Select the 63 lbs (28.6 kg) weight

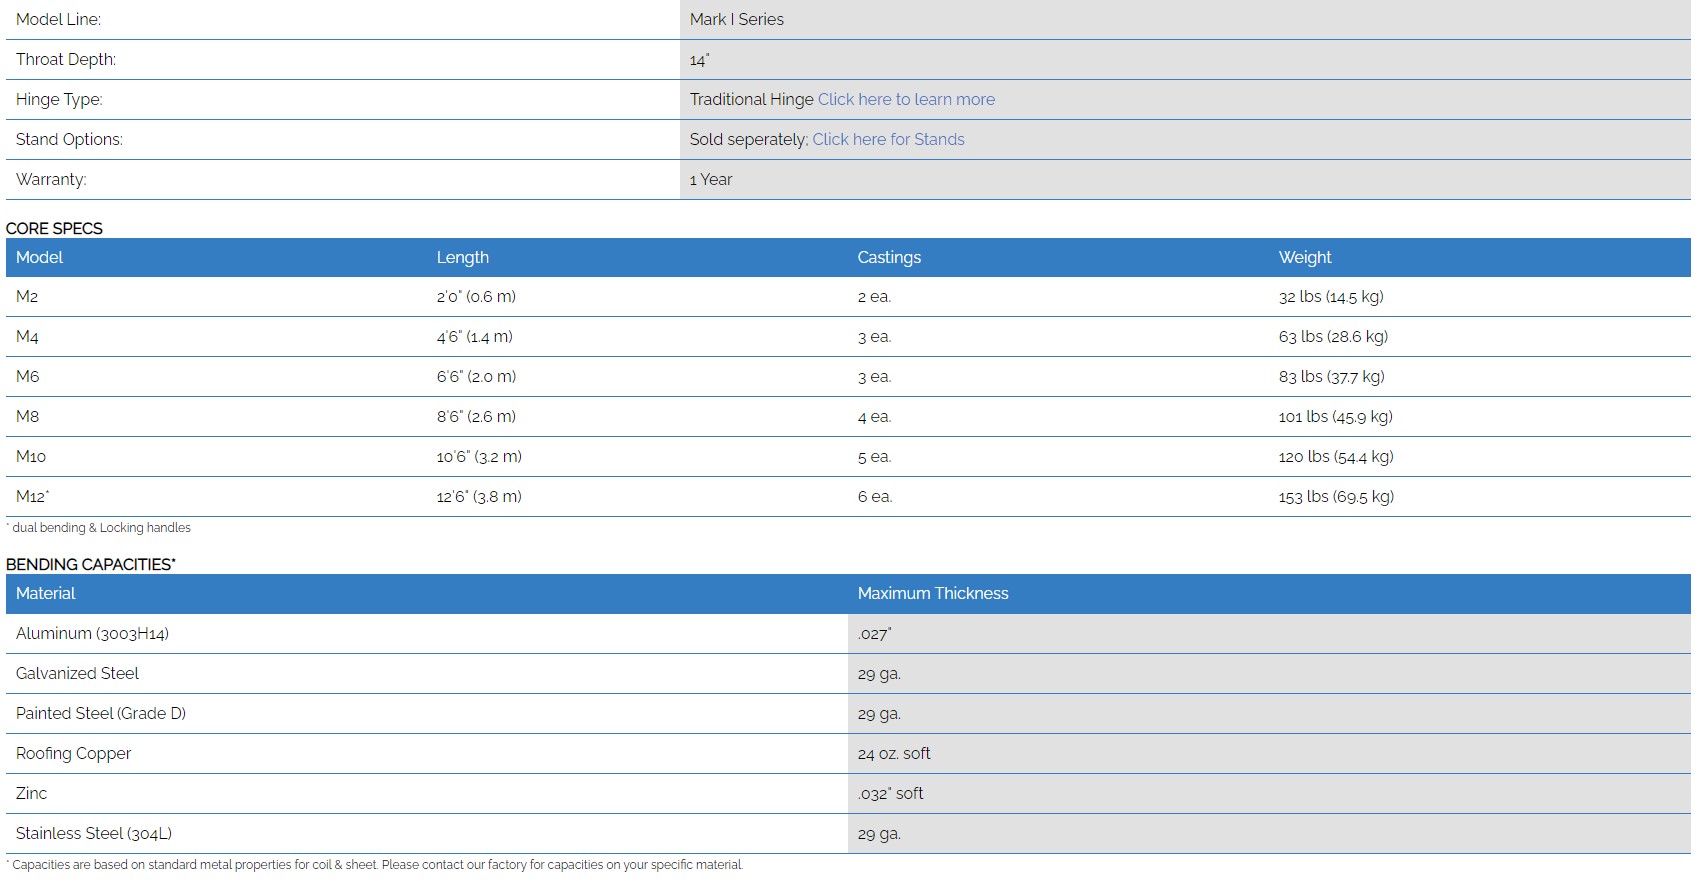pyautogui.click(x=1333, y=336)
